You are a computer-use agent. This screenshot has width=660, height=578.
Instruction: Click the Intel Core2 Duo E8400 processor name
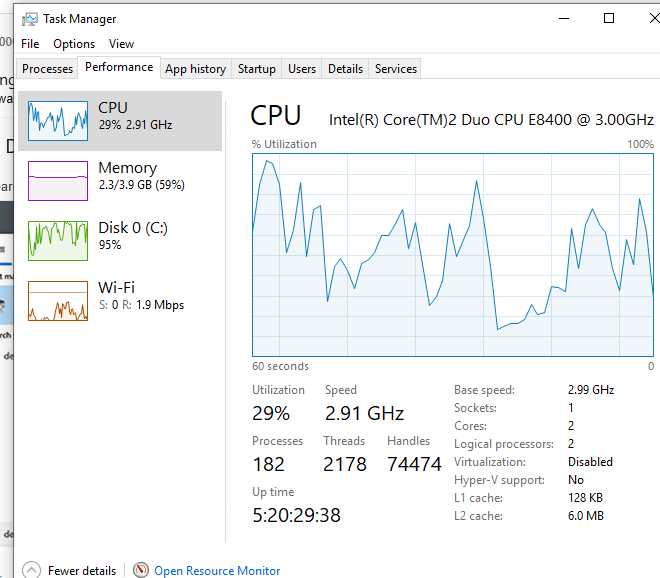pyautogui.click(x=491, y=120)
